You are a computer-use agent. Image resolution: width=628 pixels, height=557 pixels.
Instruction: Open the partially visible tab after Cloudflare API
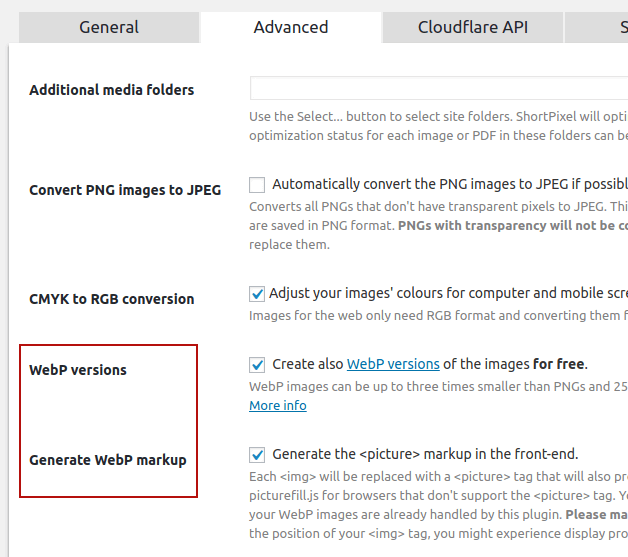coord(596,27)
